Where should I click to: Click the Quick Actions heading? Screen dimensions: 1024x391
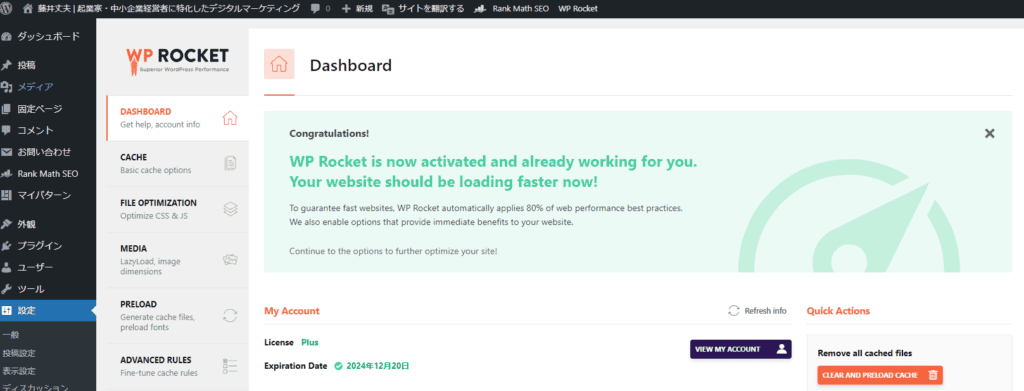click(x=838, y=311)
